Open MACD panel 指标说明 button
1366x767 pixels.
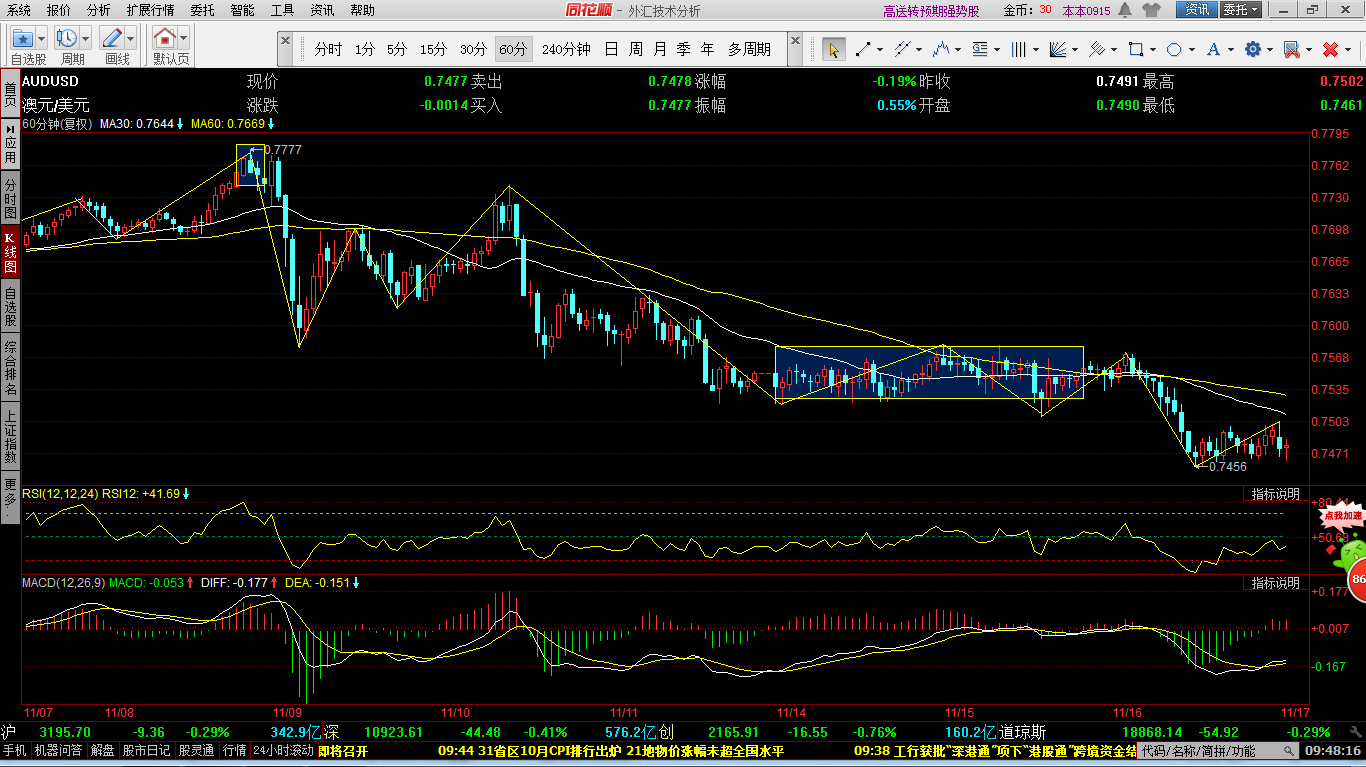[x=1275, y=582]
